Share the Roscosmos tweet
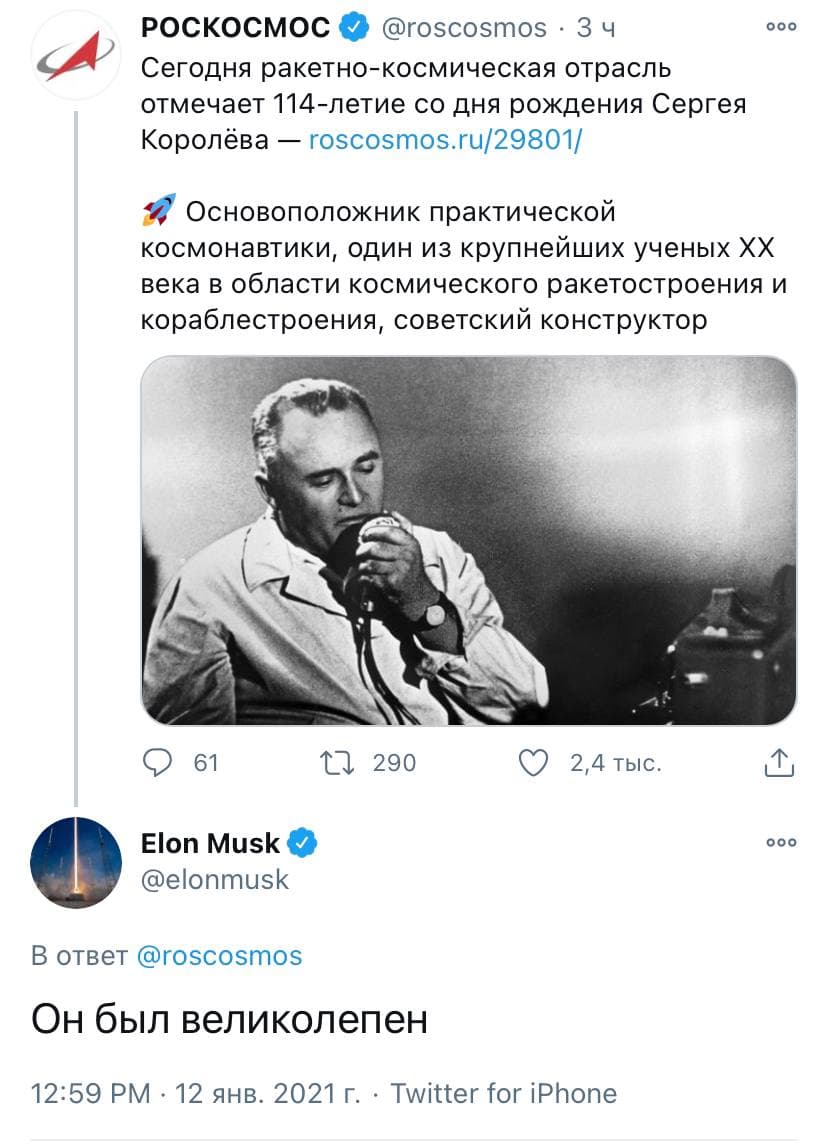828x1148 pixels. coord(778,763)
